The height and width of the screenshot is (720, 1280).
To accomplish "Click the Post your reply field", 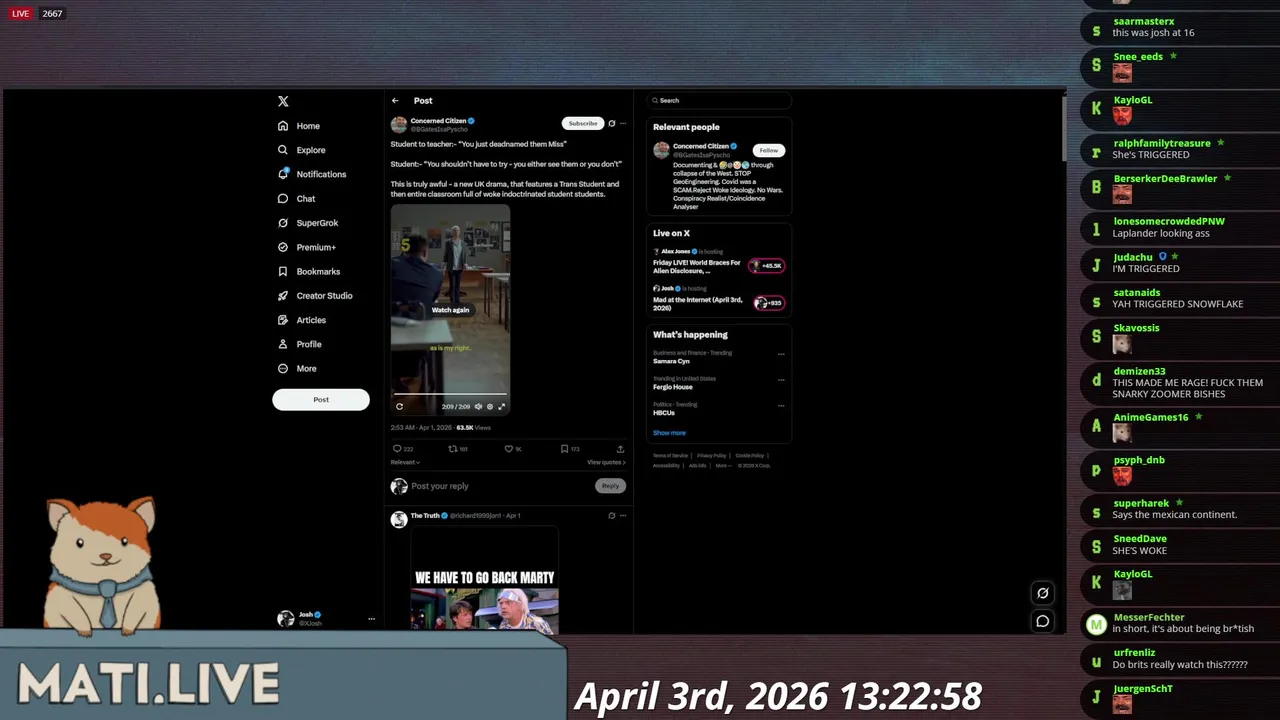I will (x=500, y=486).
